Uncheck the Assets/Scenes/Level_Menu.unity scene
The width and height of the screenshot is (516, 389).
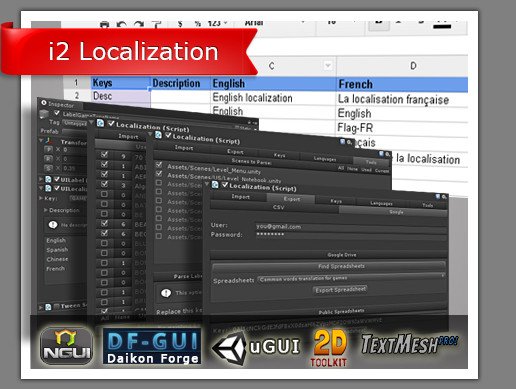(159, 165)
